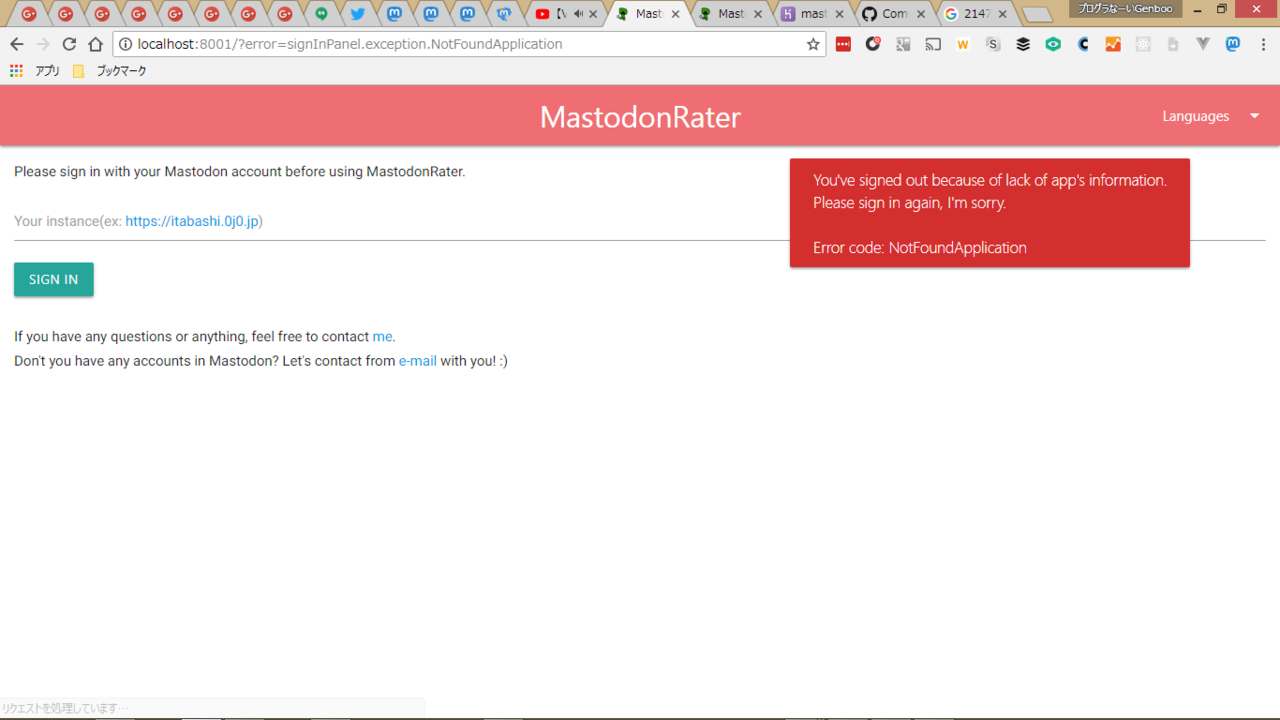Click the bookmark star icon in address bar
The height and width of the screenshot is (720, 1280).
[x=813, y=44]
